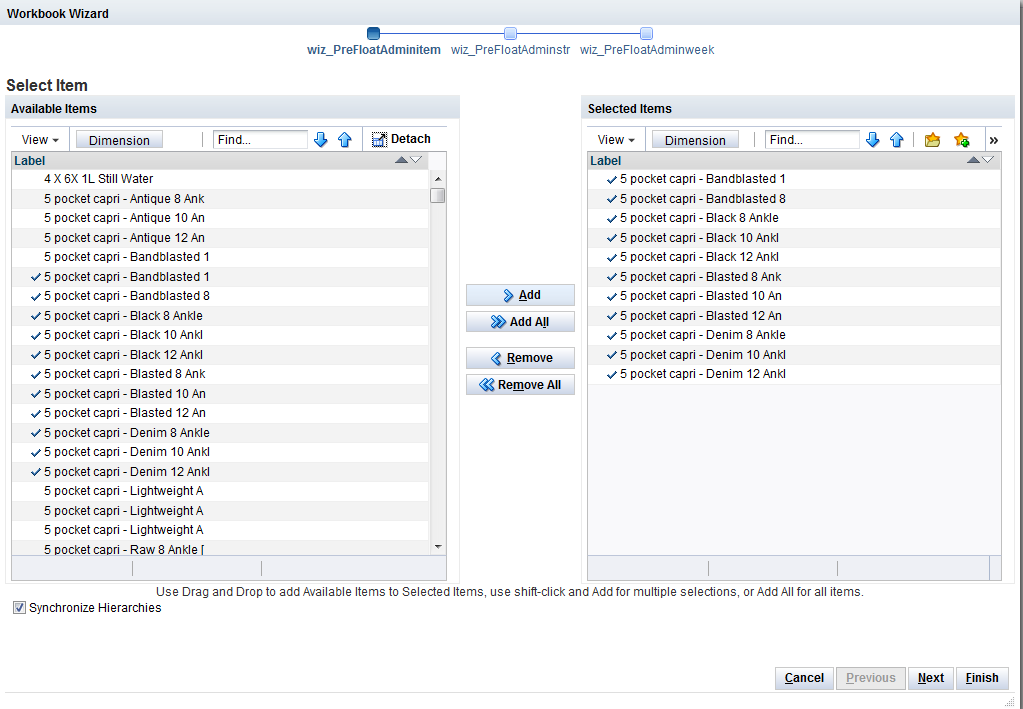
Task: Click the Available Items scrollbar thumb
Action: (x=438, y=195)
